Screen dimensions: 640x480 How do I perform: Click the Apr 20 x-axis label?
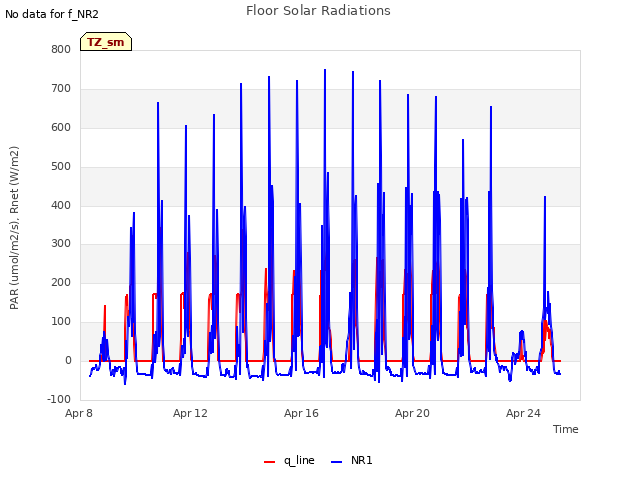click(412, 413)
